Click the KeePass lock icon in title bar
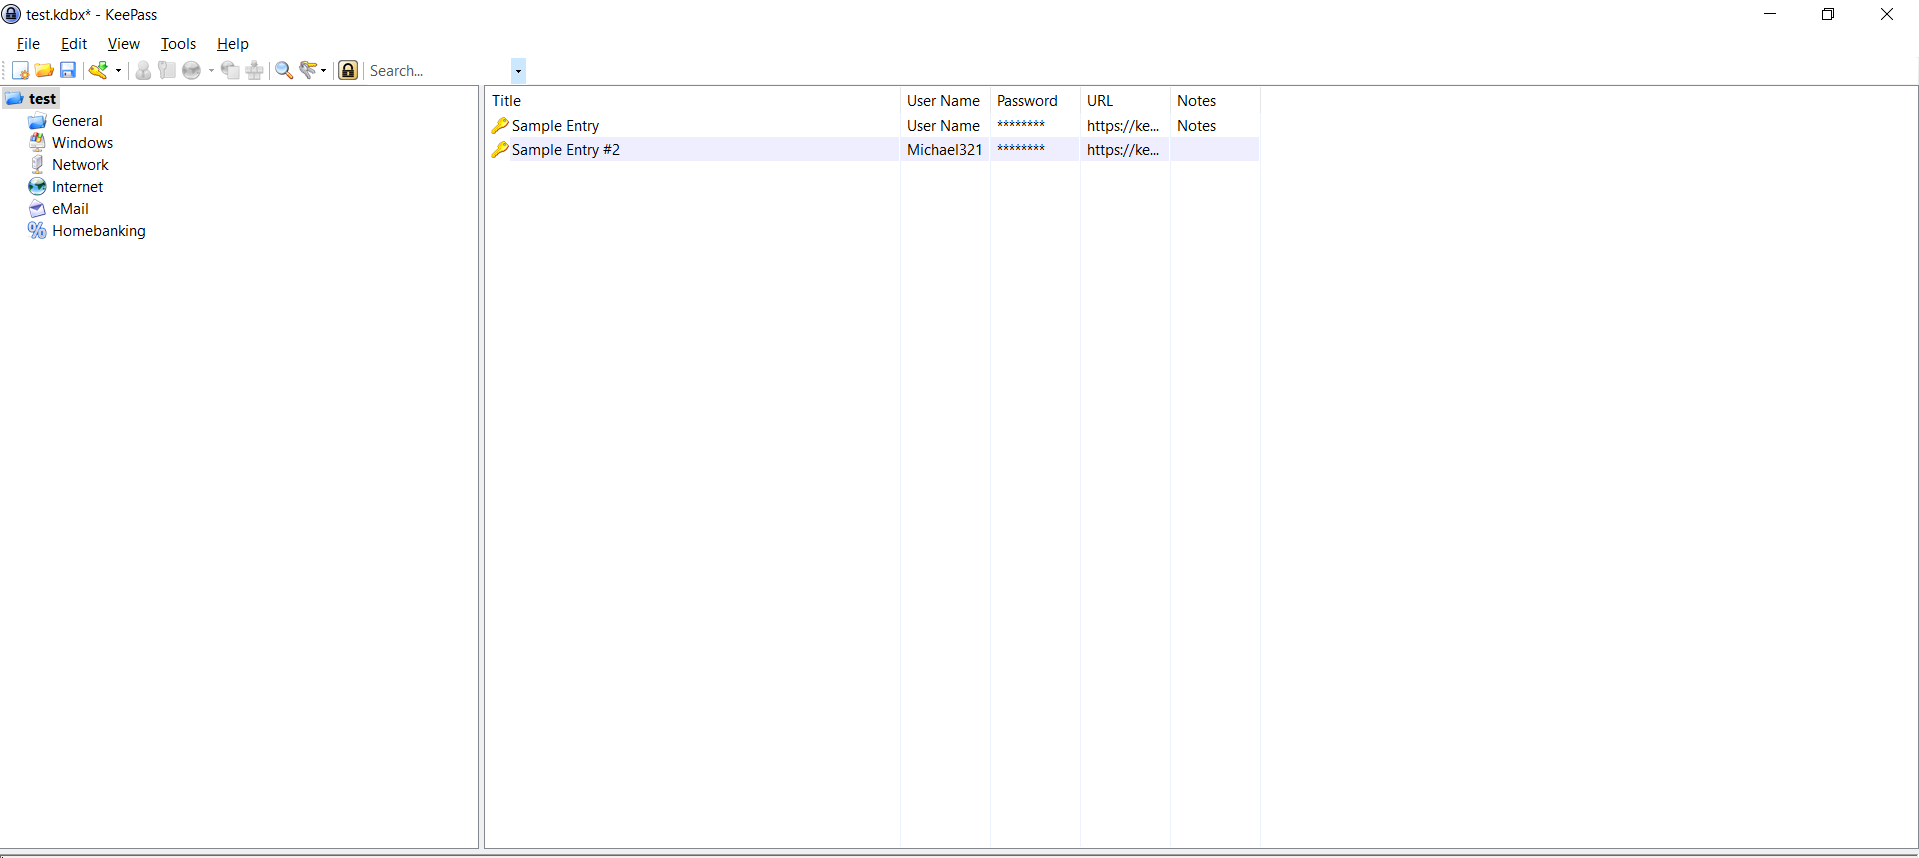The width and height of the screenshot is (1919, 858). [x=12, y=14]
